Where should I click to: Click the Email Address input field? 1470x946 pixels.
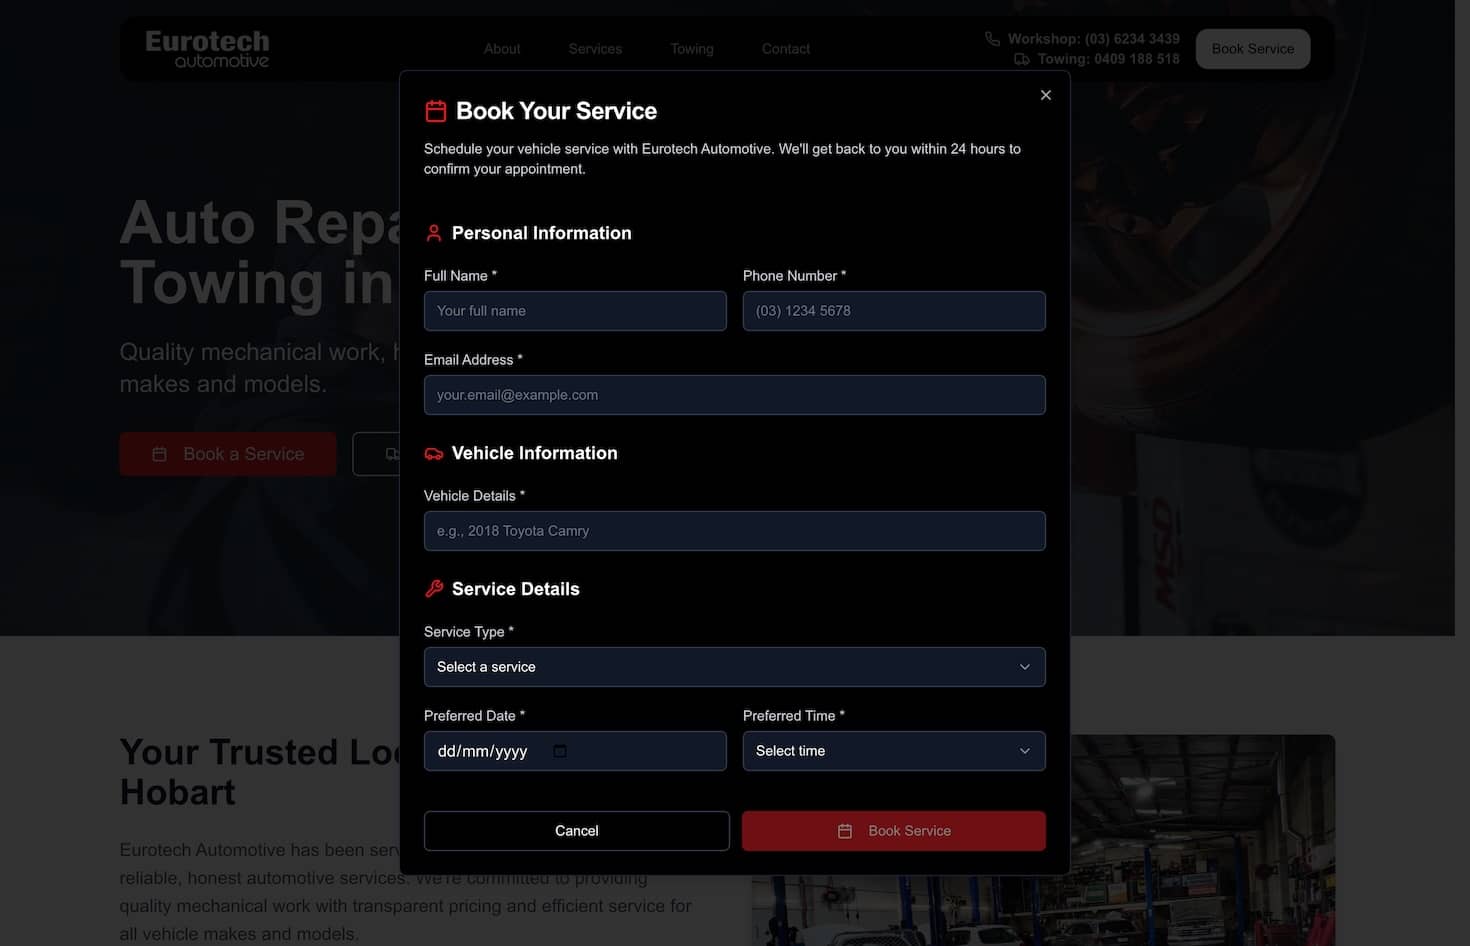point(735,395)
